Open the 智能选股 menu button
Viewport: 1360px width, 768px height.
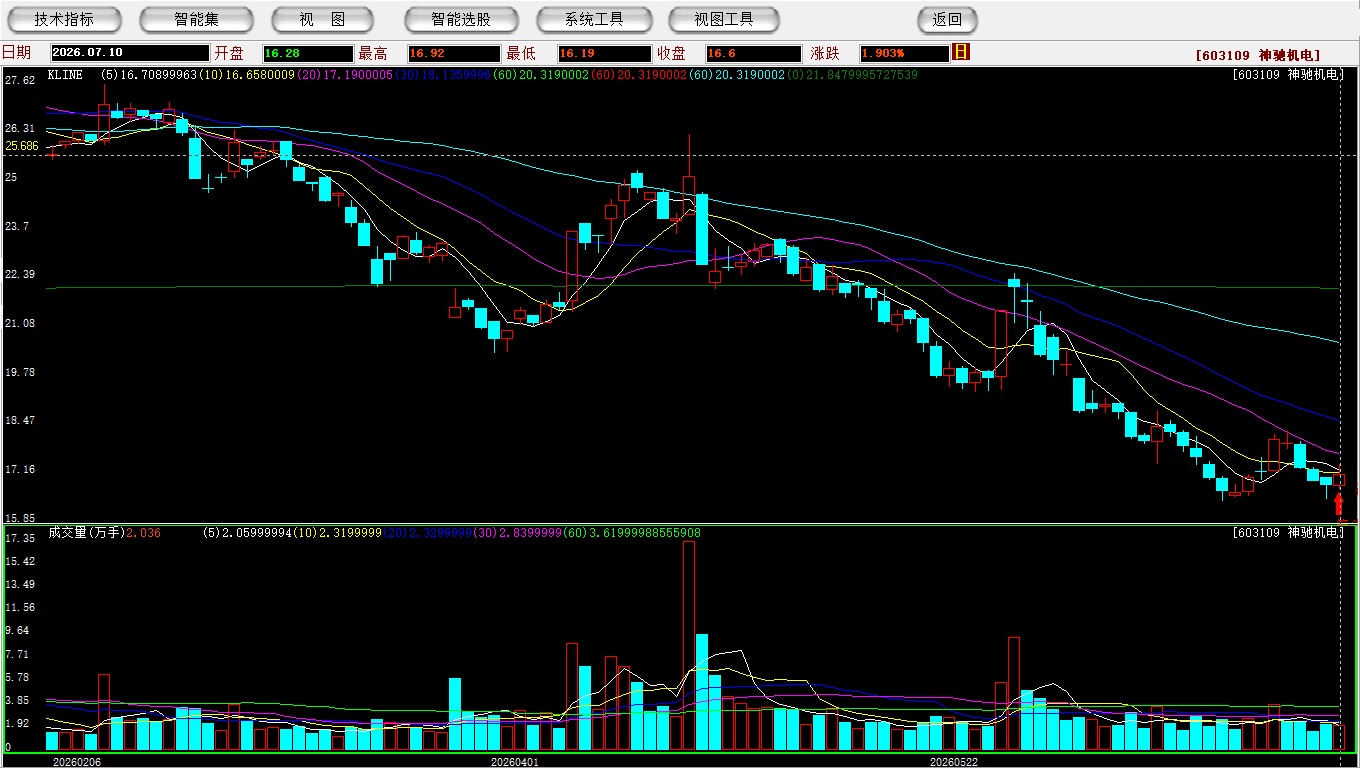point(461,19)
